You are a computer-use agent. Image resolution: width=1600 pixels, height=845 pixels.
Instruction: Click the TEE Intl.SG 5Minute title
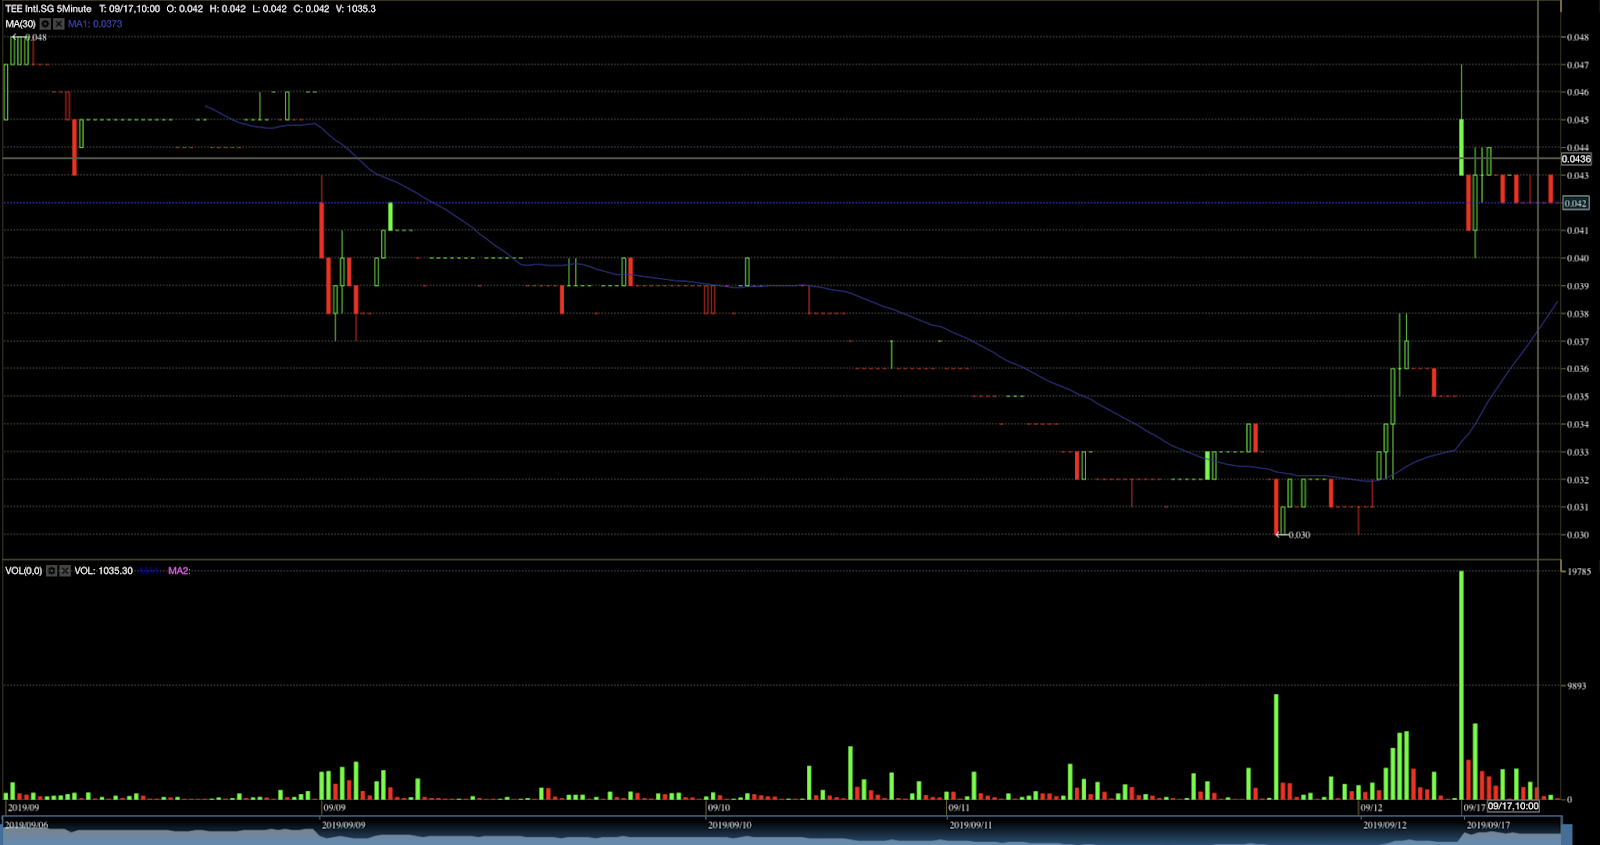(x=48, y=9)
